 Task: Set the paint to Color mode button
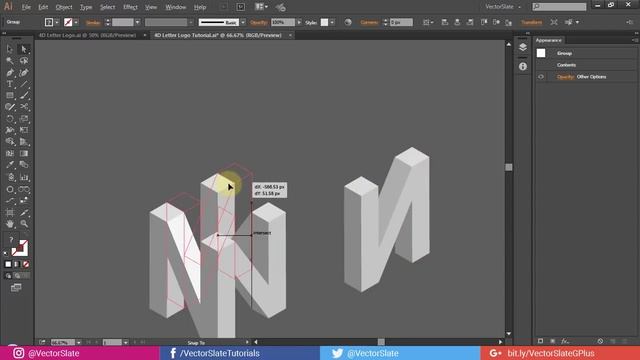[x=8, y=264]
